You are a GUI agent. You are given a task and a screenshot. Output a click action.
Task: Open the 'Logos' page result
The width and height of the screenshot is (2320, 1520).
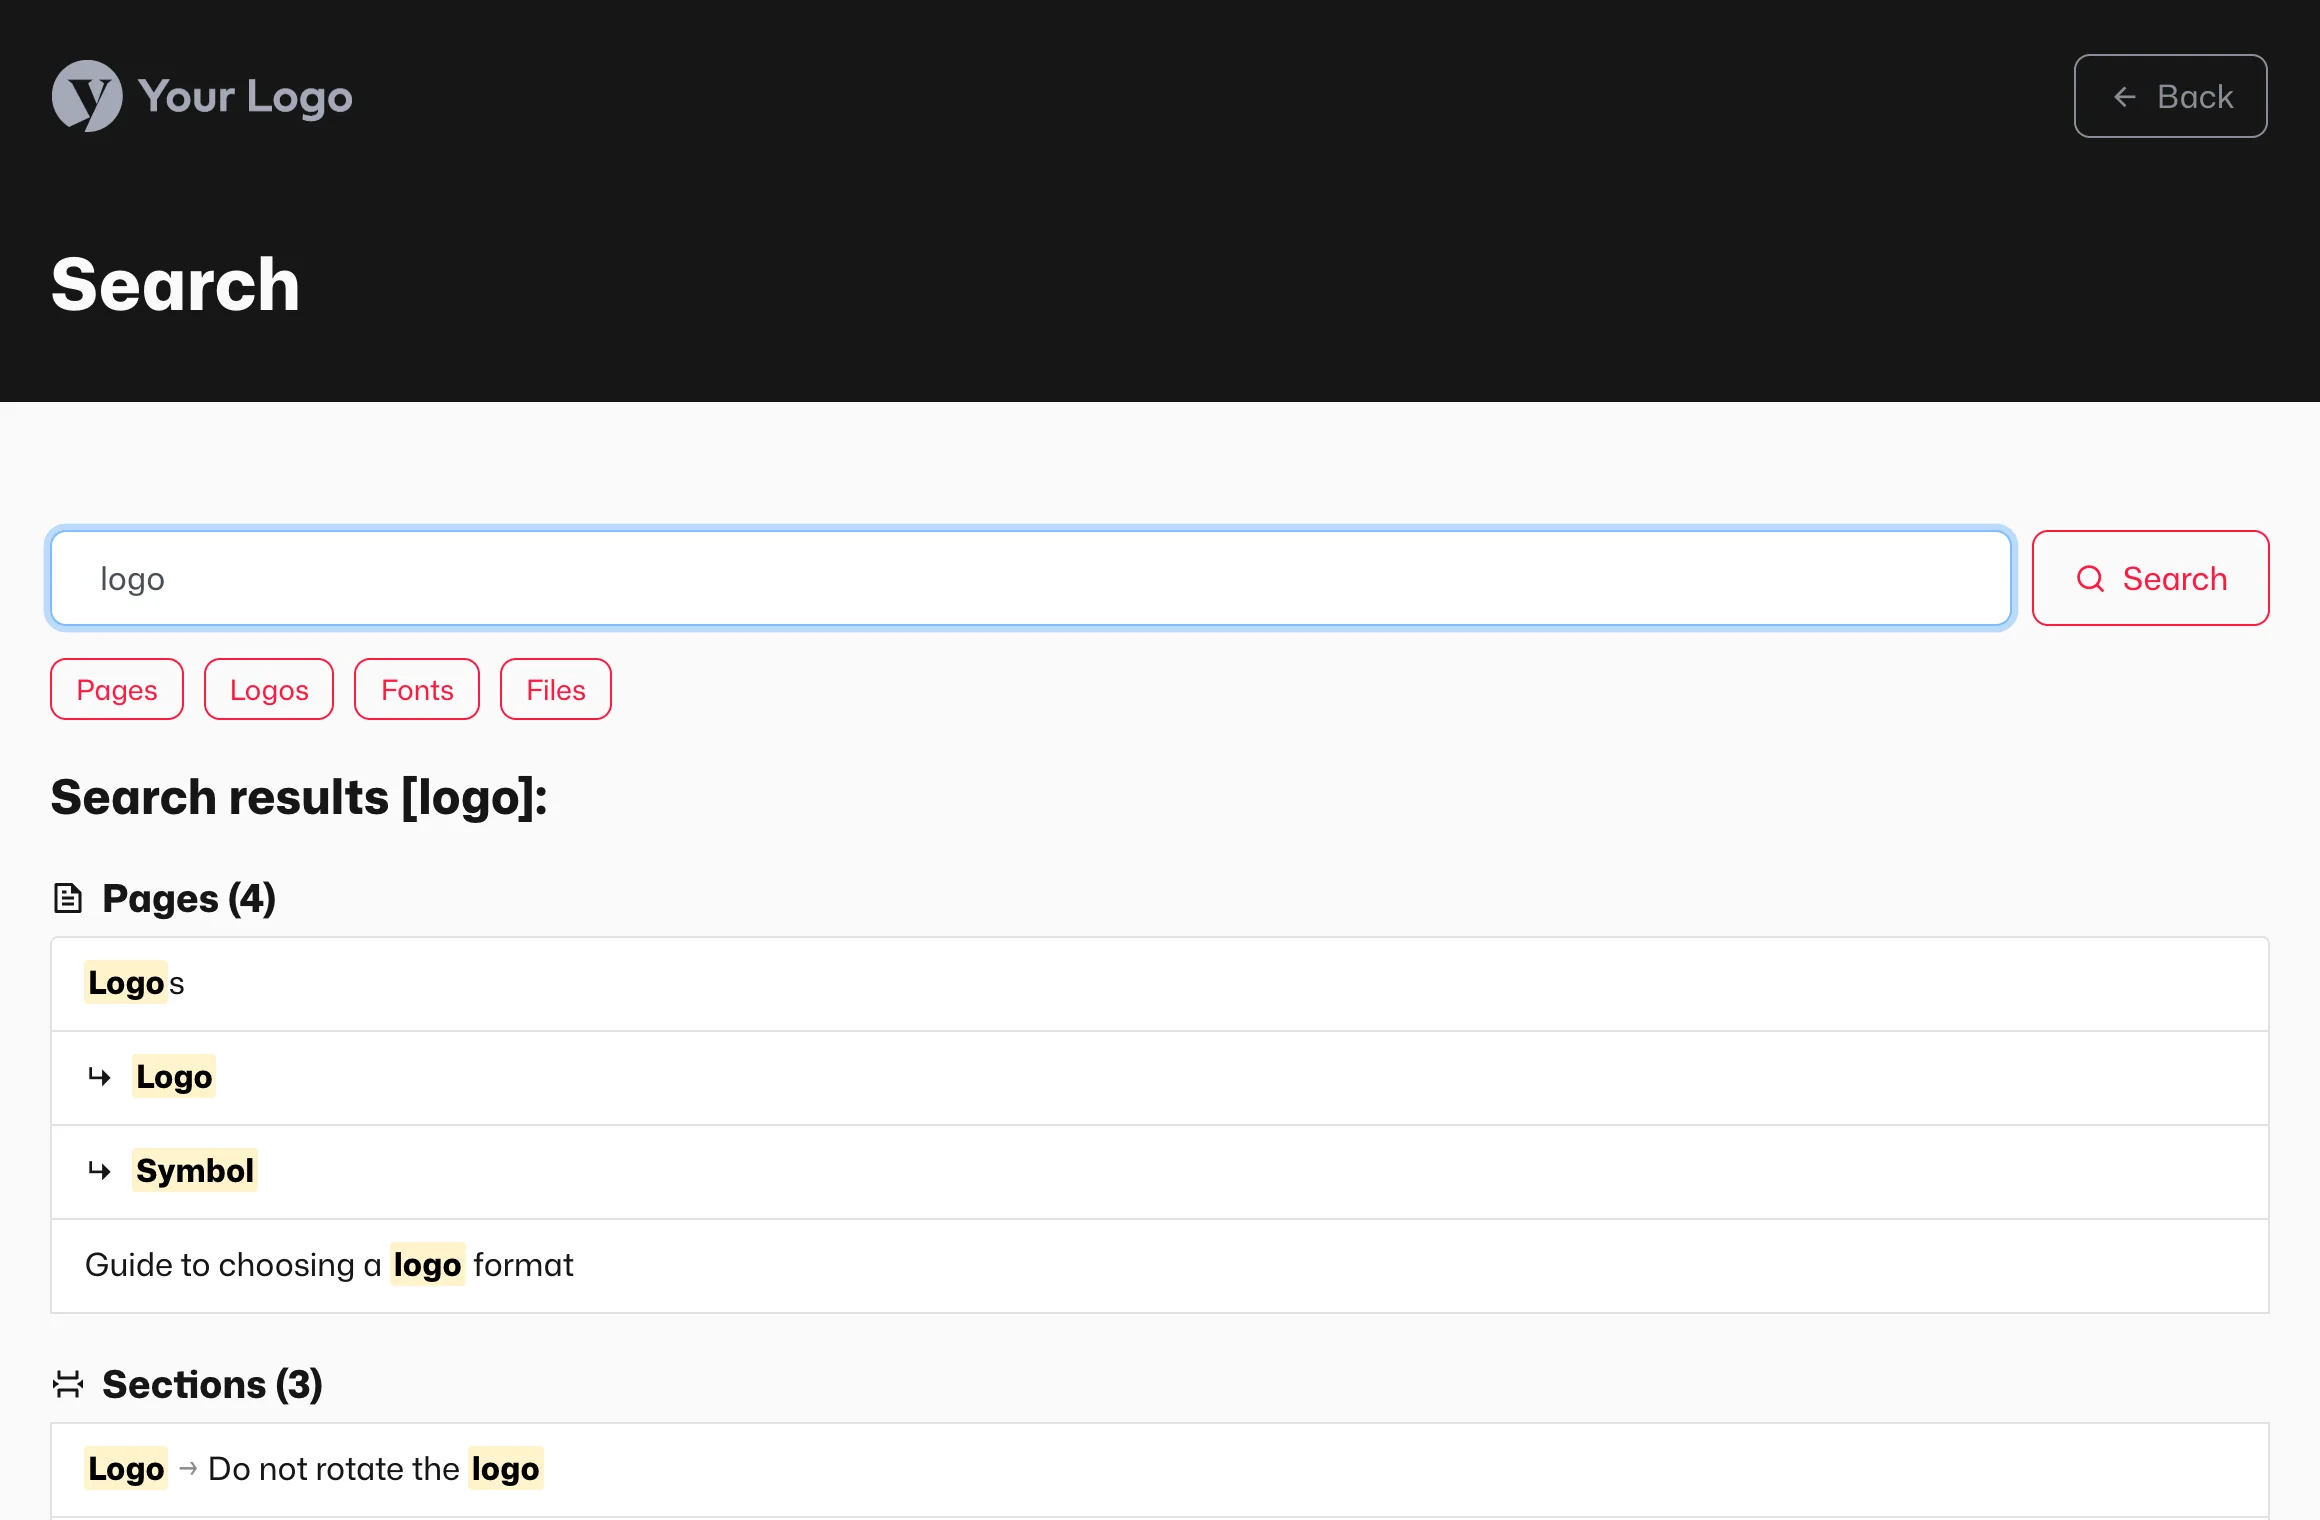1160,984
